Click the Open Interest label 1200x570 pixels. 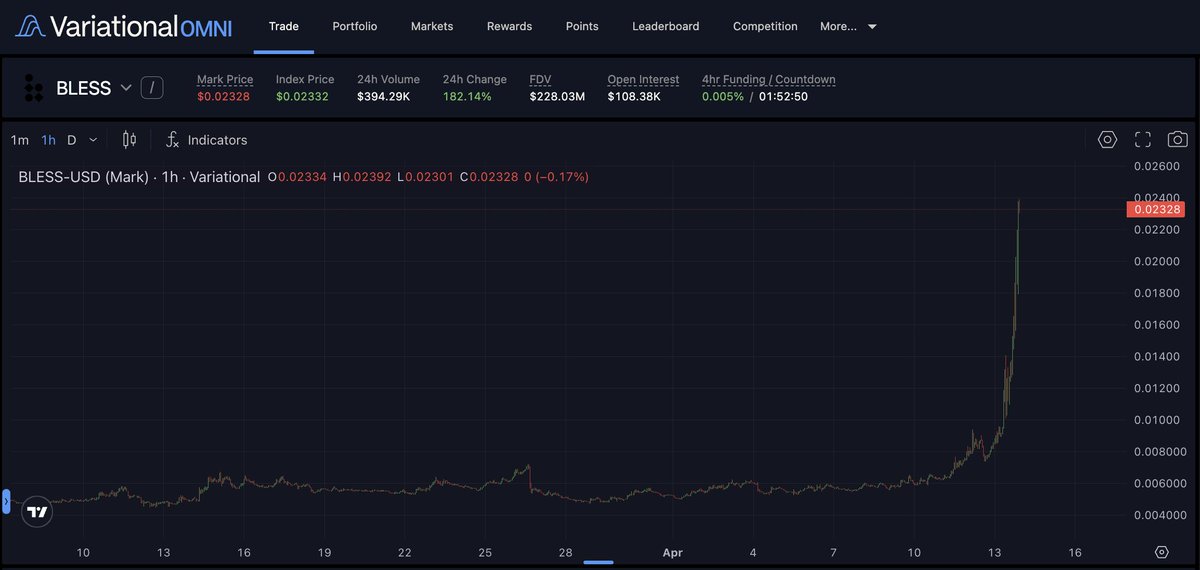point(643,79)
